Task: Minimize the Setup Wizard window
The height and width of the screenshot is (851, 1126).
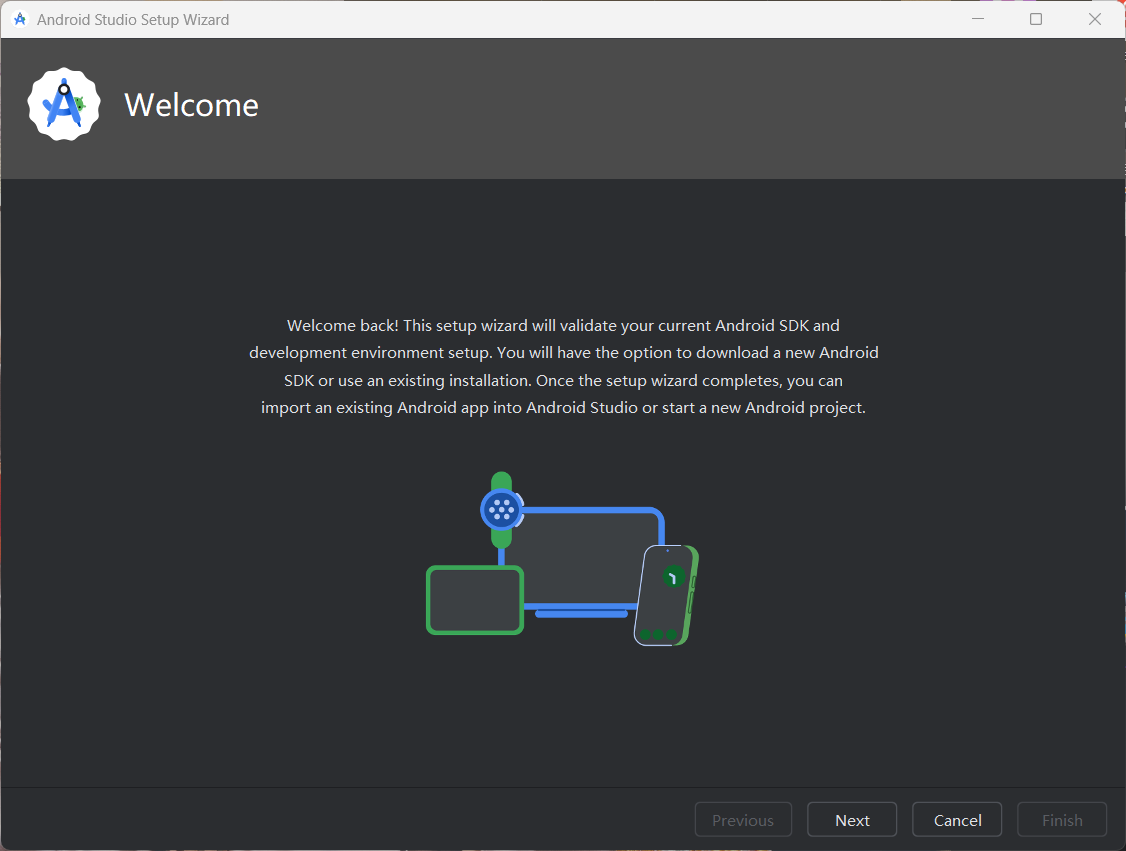Action: pos(977,19)
